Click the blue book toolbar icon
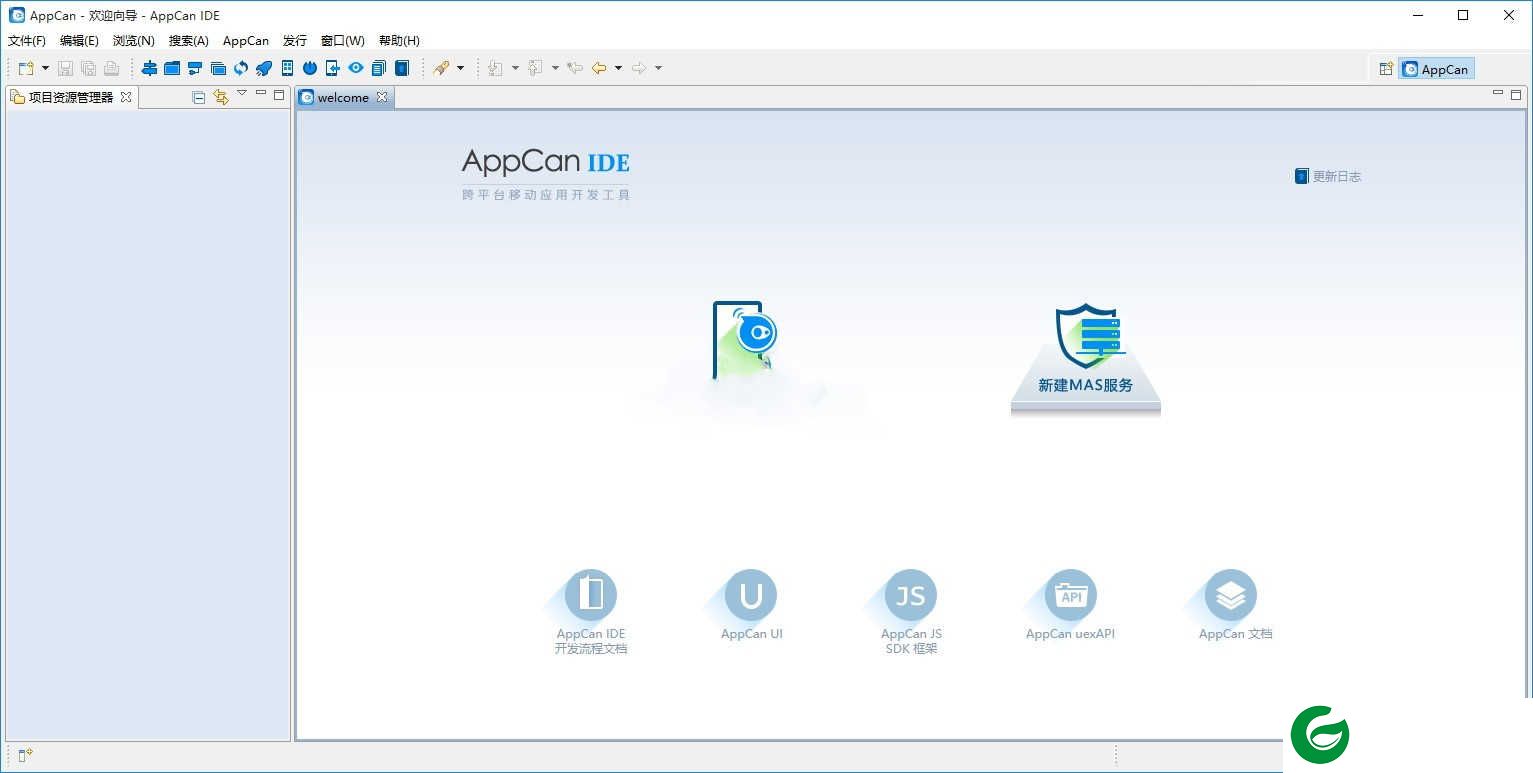The image size is (1533, 773). (402, 68)
